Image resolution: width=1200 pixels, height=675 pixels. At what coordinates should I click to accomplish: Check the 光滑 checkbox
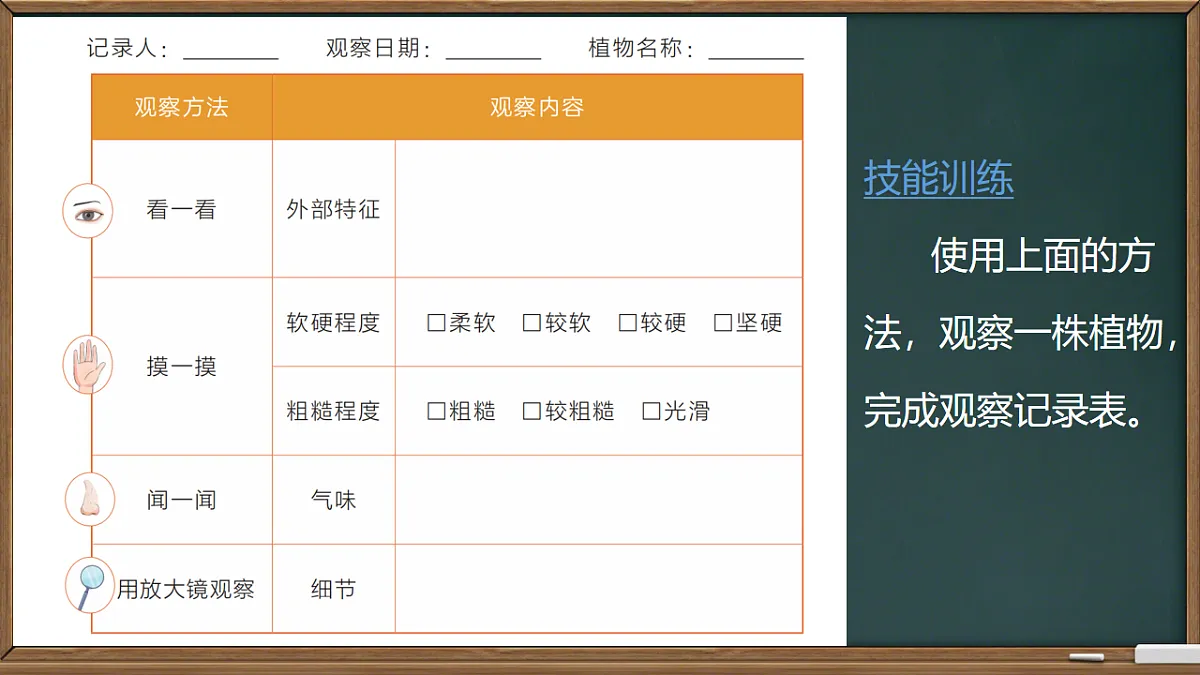click(x=648, y=410)
